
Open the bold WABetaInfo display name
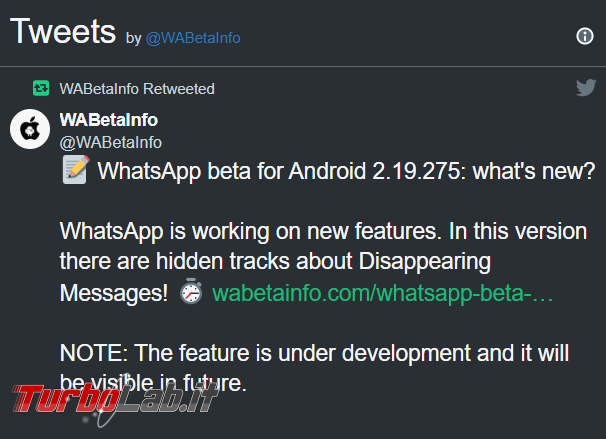(x=109, y=120)
